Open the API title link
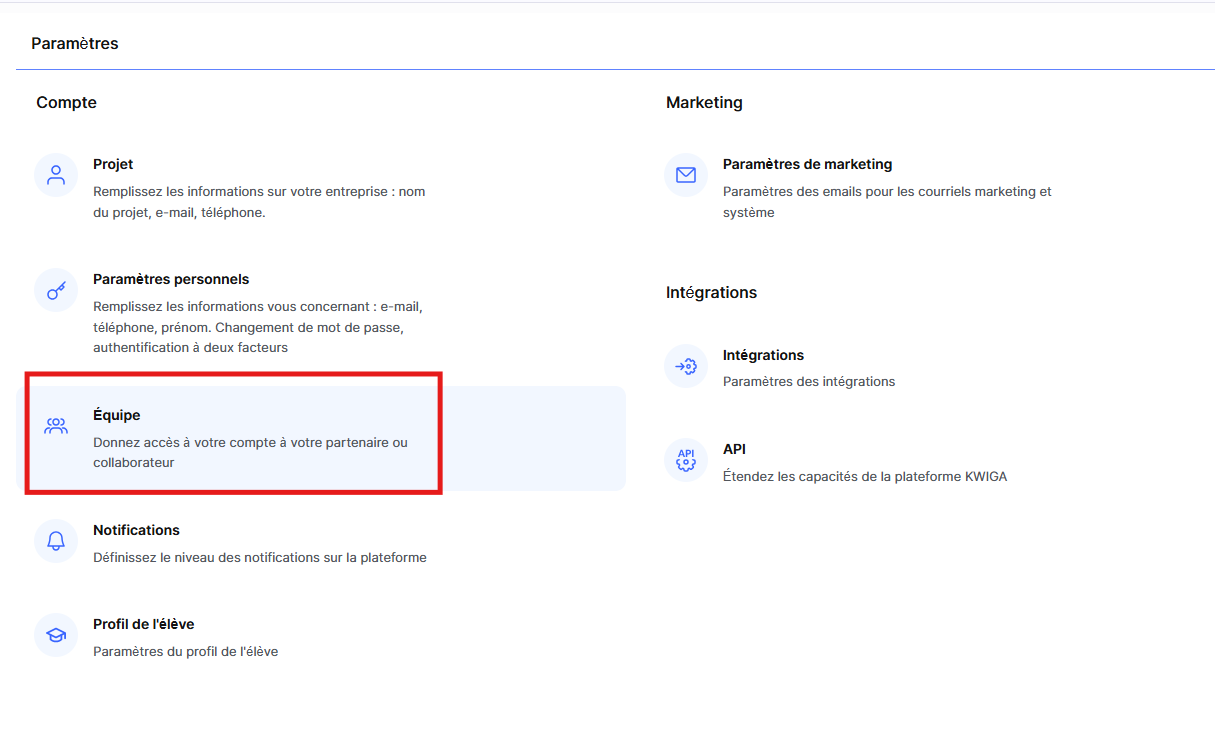1215x747 pixels. pos(734,449)
